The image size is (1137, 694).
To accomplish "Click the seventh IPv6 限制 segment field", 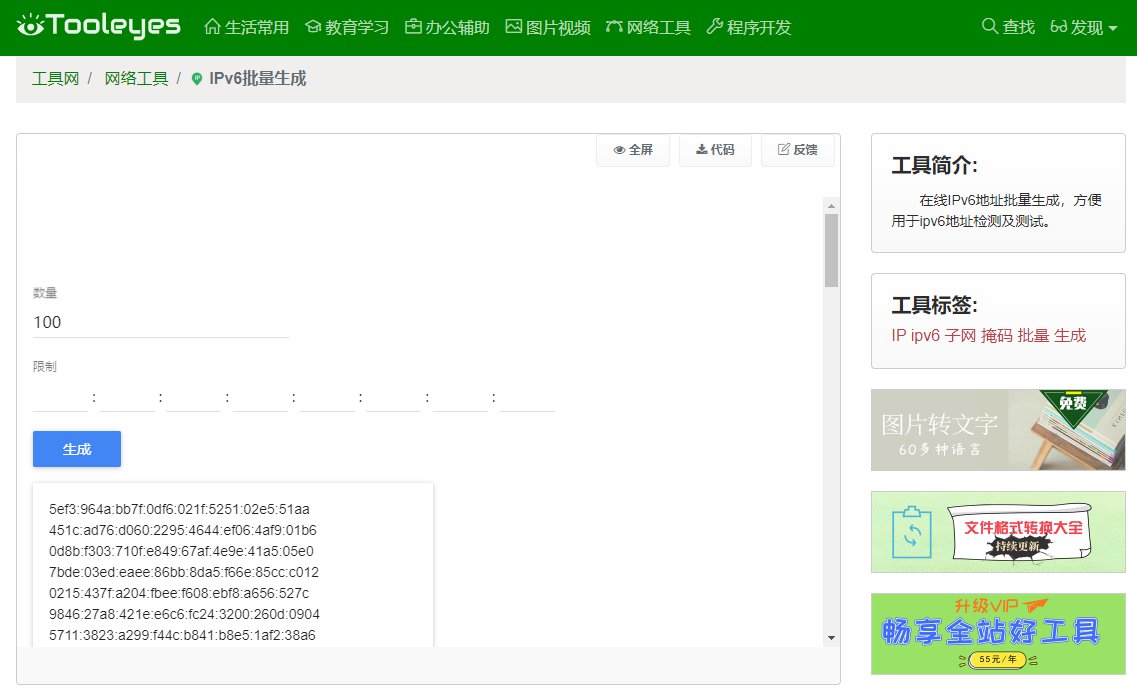I will [x=460, y=397].
